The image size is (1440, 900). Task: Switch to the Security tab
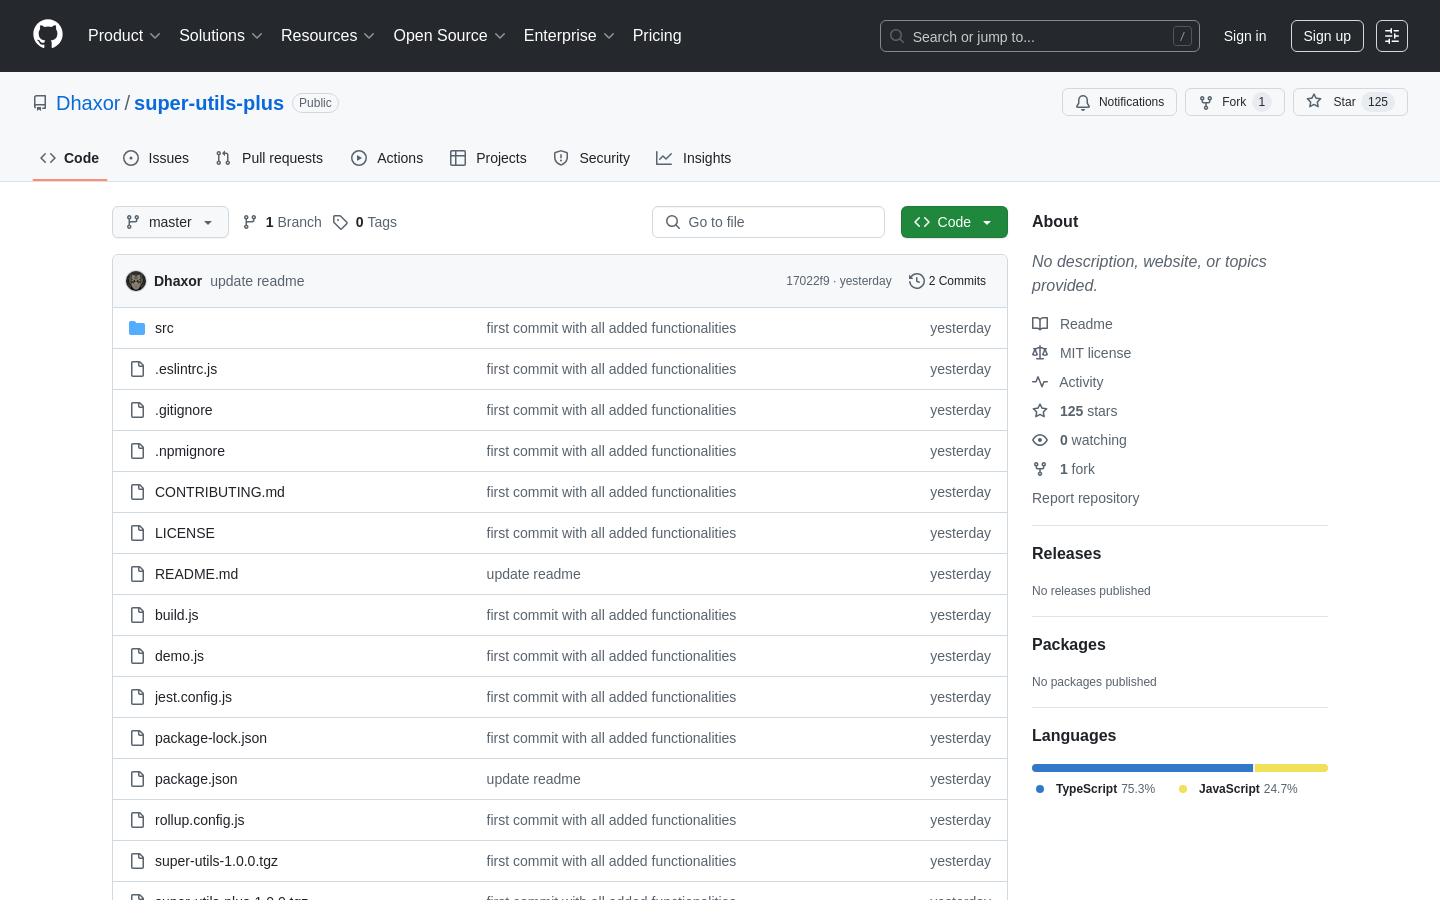tap(592, 158)
